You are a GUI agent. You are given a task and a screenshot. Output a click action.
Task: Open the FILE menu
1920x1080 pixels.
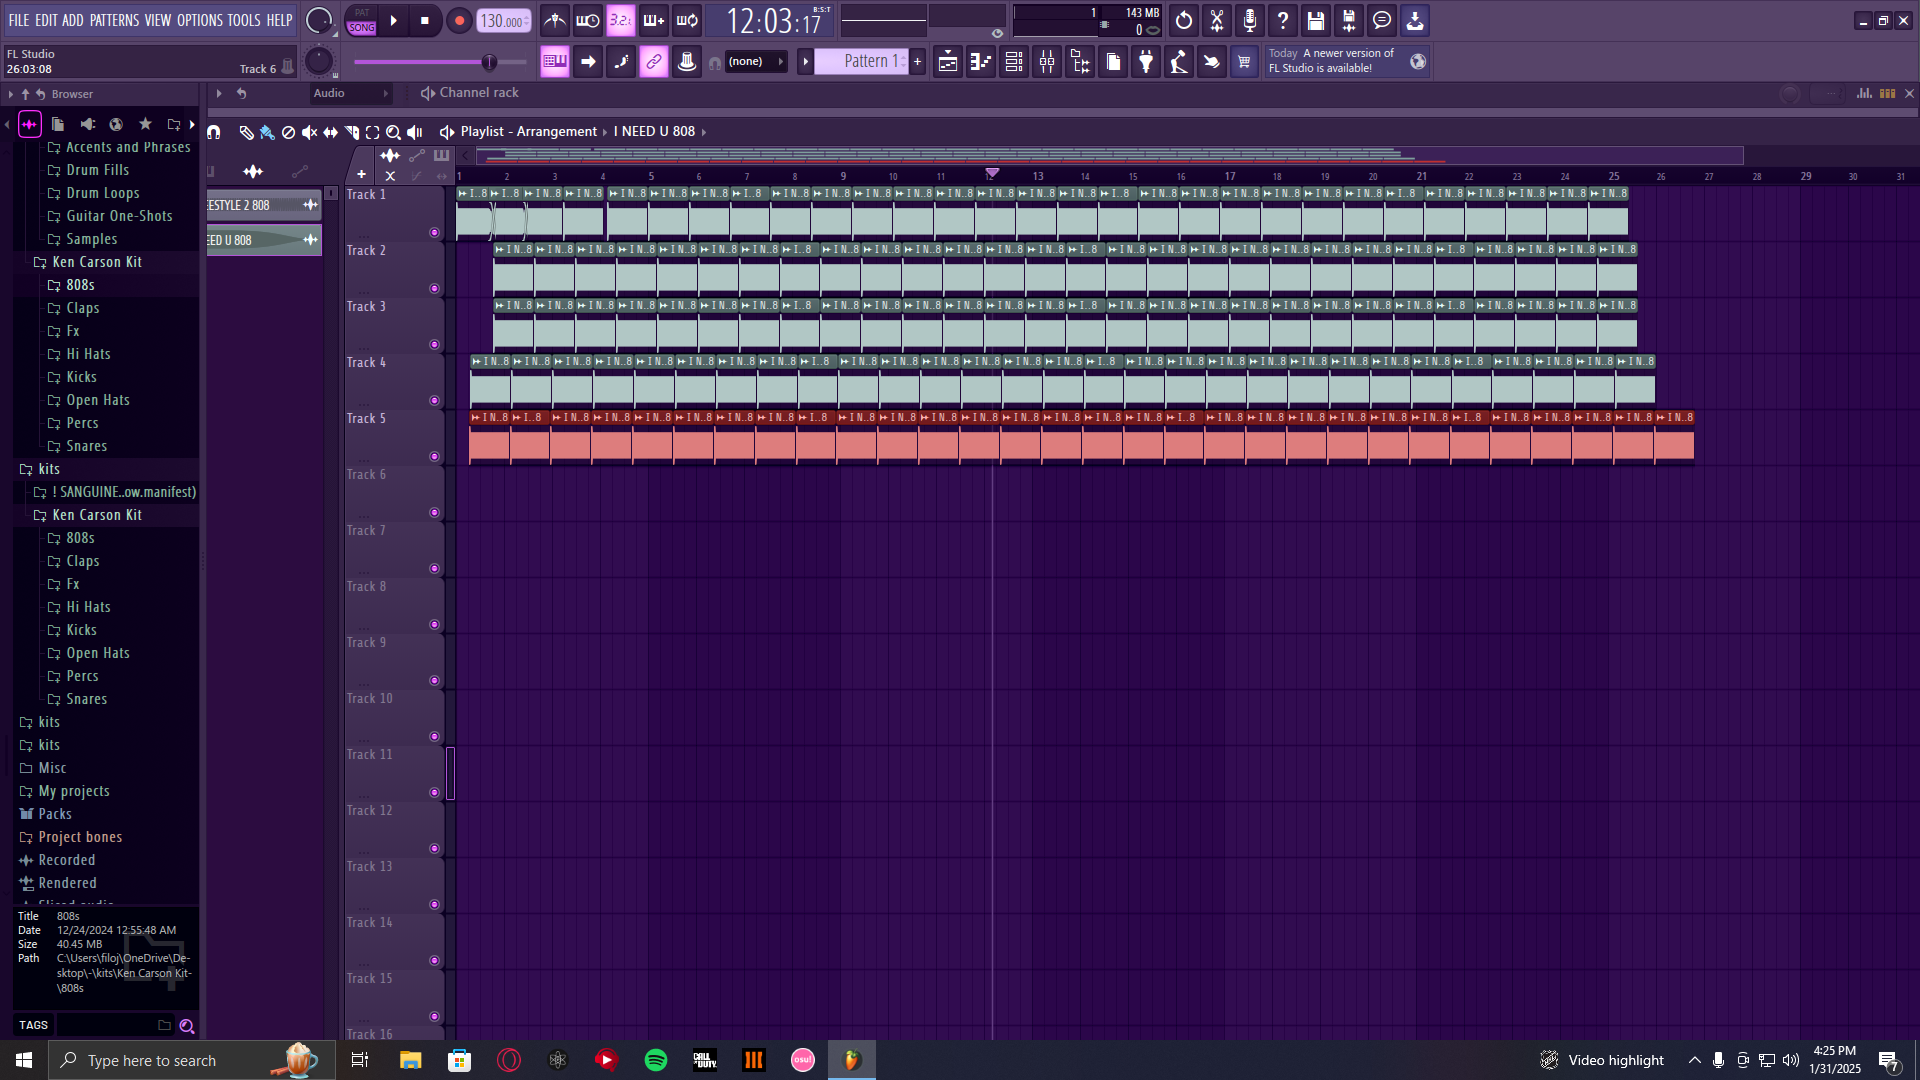[x=19, y=20]
